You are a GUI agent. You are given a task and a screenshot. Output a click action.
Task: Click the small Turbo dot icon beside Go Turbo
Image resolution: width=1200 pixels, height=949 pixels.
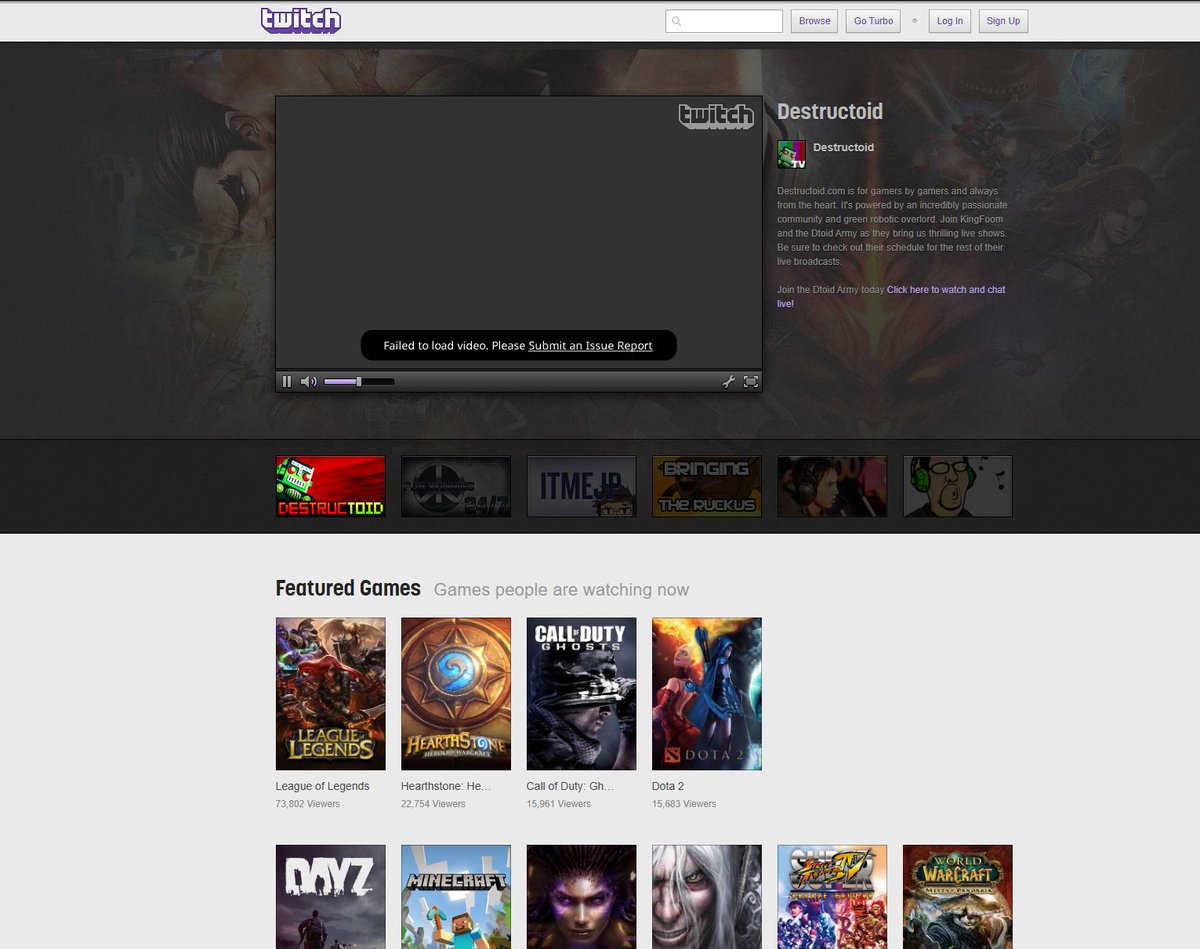[x=913, y=21]
